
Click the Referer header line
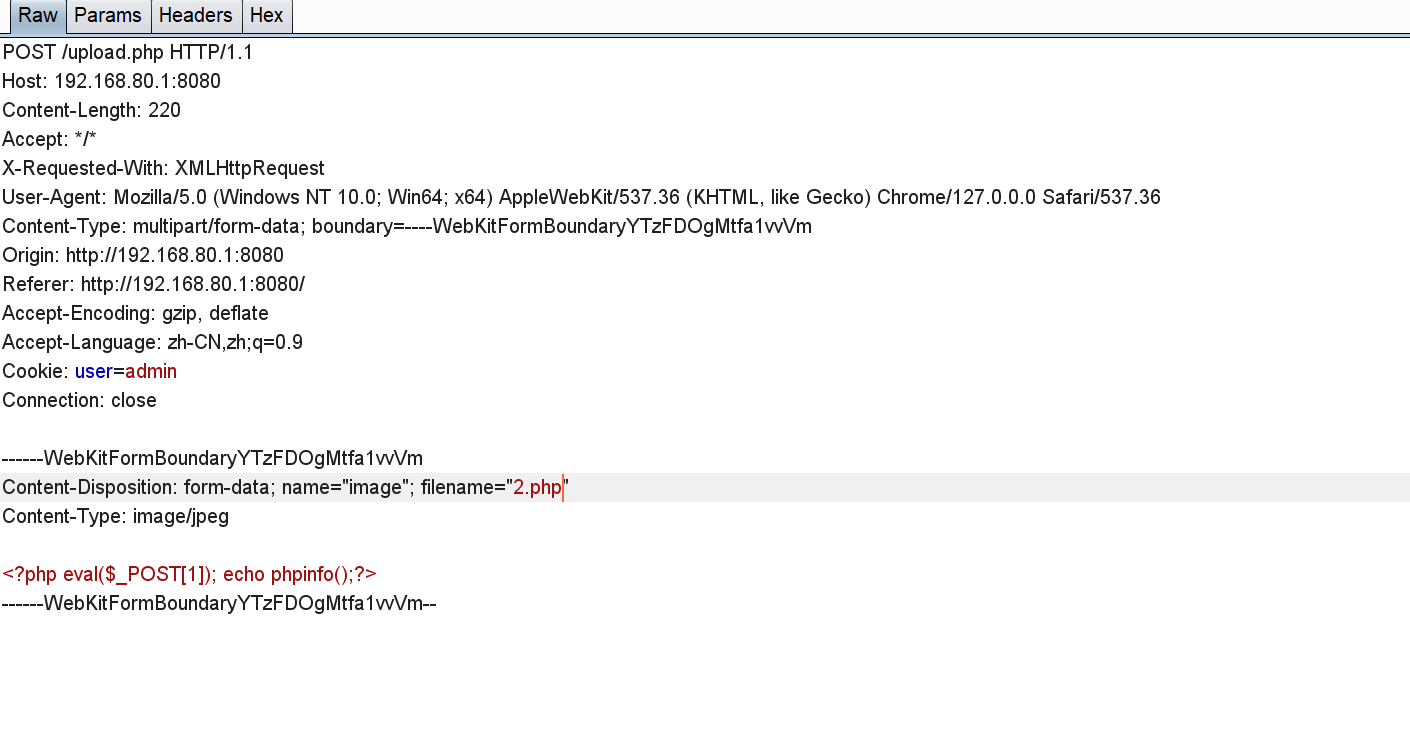pyautogui.click(x=153, y=284)
